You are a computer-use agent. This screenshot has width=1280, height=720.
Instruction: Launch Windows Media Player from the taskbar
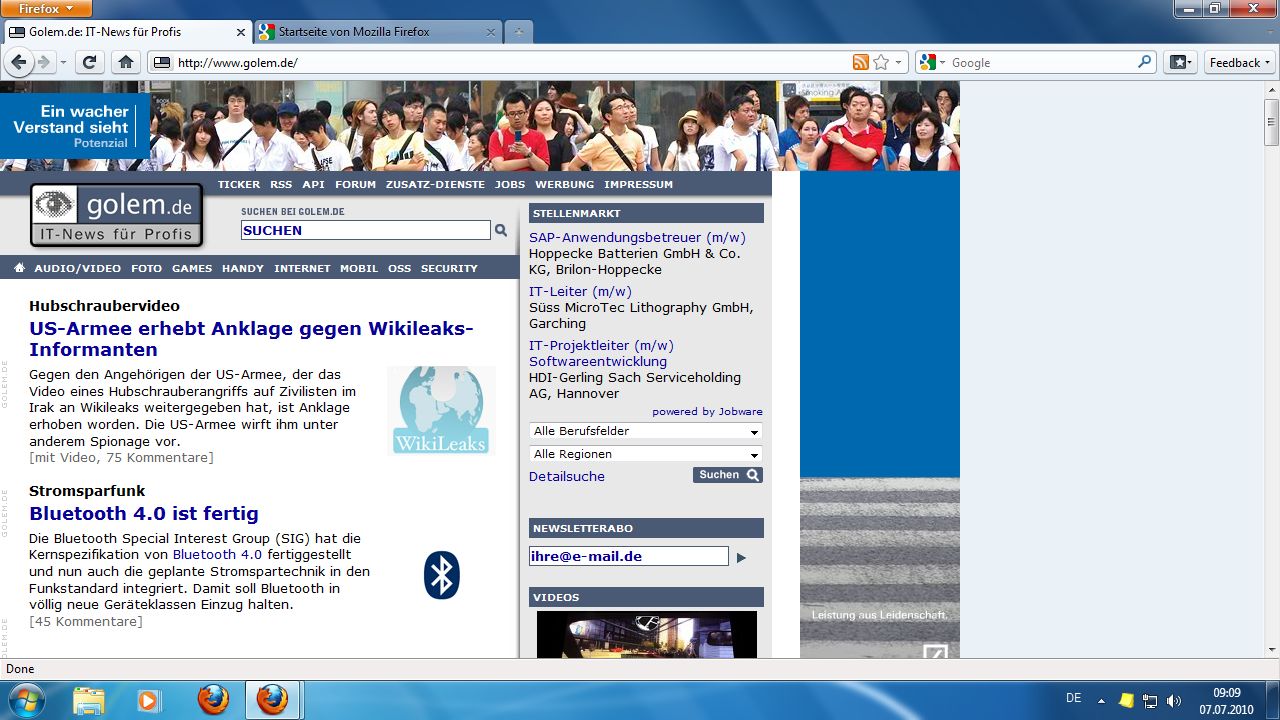pyautogui.click(x=148, y=699)
